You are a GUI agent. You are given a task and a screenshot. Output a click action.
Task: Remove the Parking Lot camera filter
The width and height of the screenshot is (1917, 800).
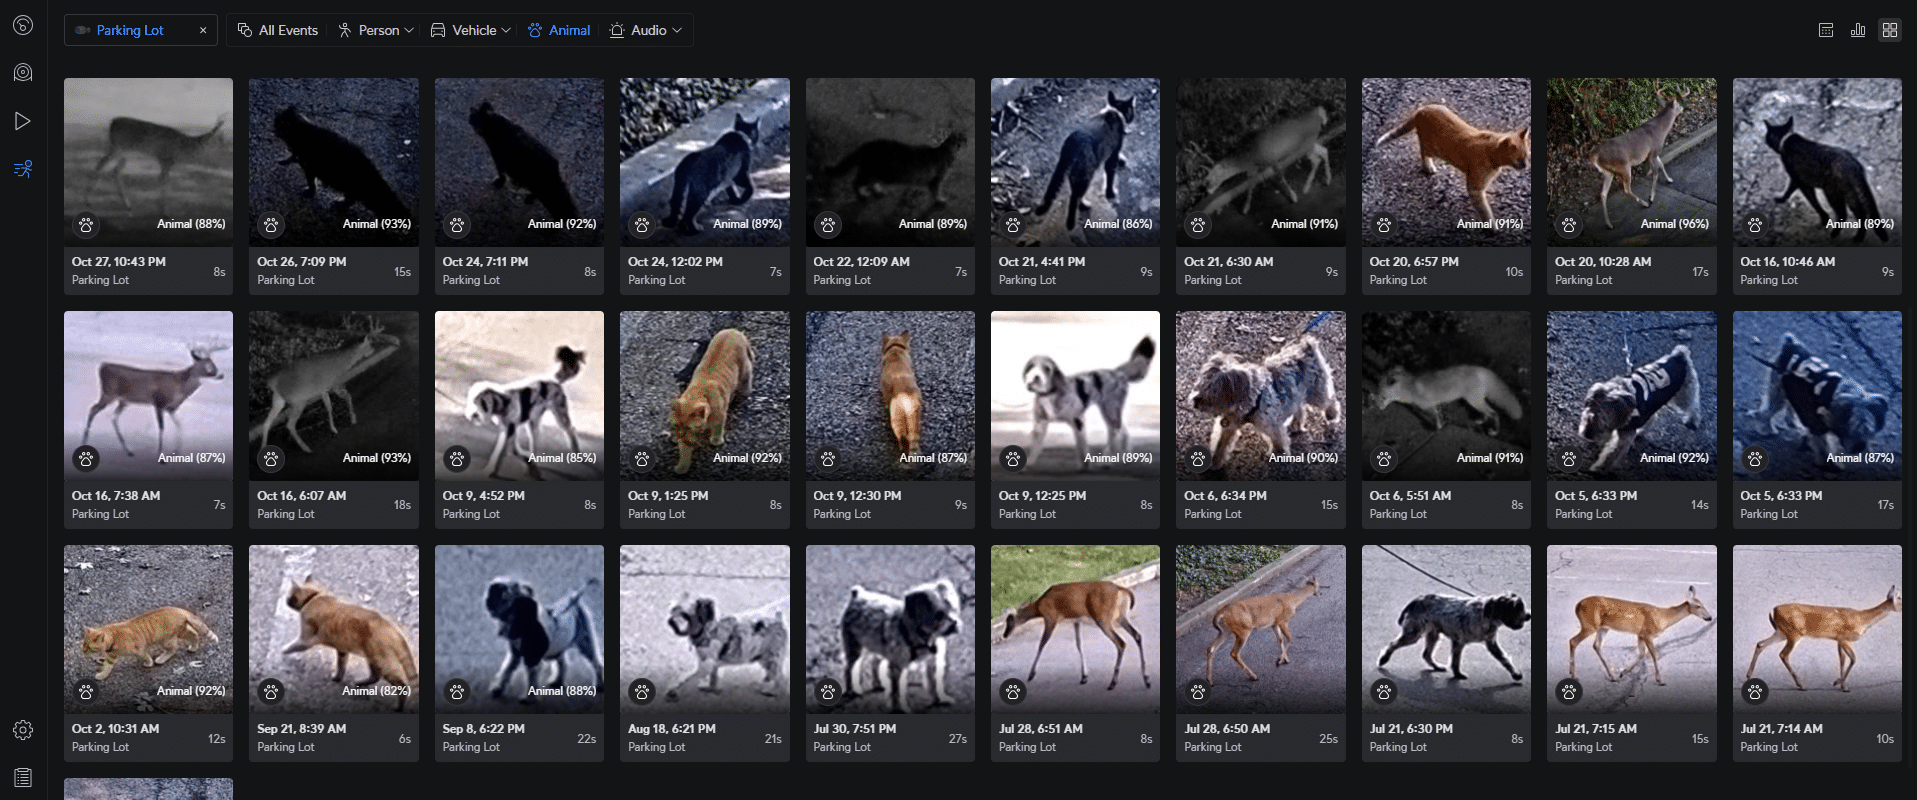[x=203, y=31]
